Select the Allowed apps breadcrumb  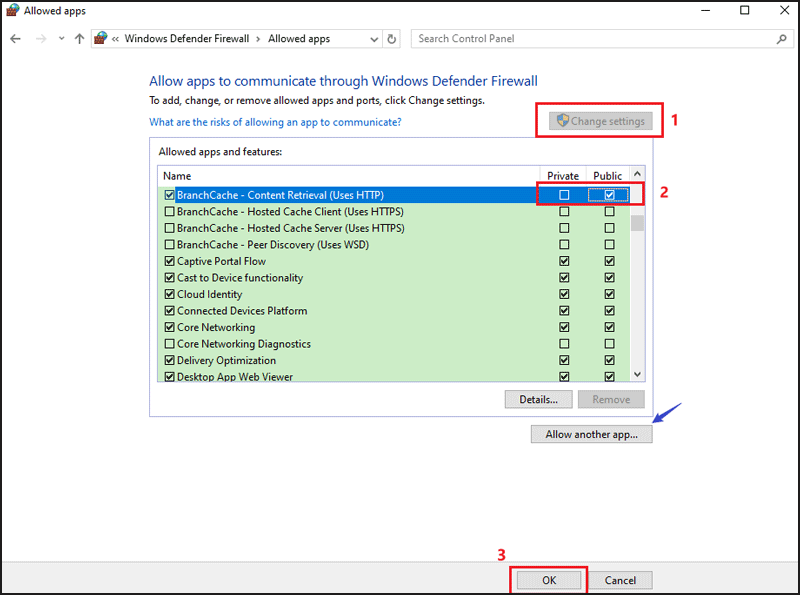click(x=299, y=39)
